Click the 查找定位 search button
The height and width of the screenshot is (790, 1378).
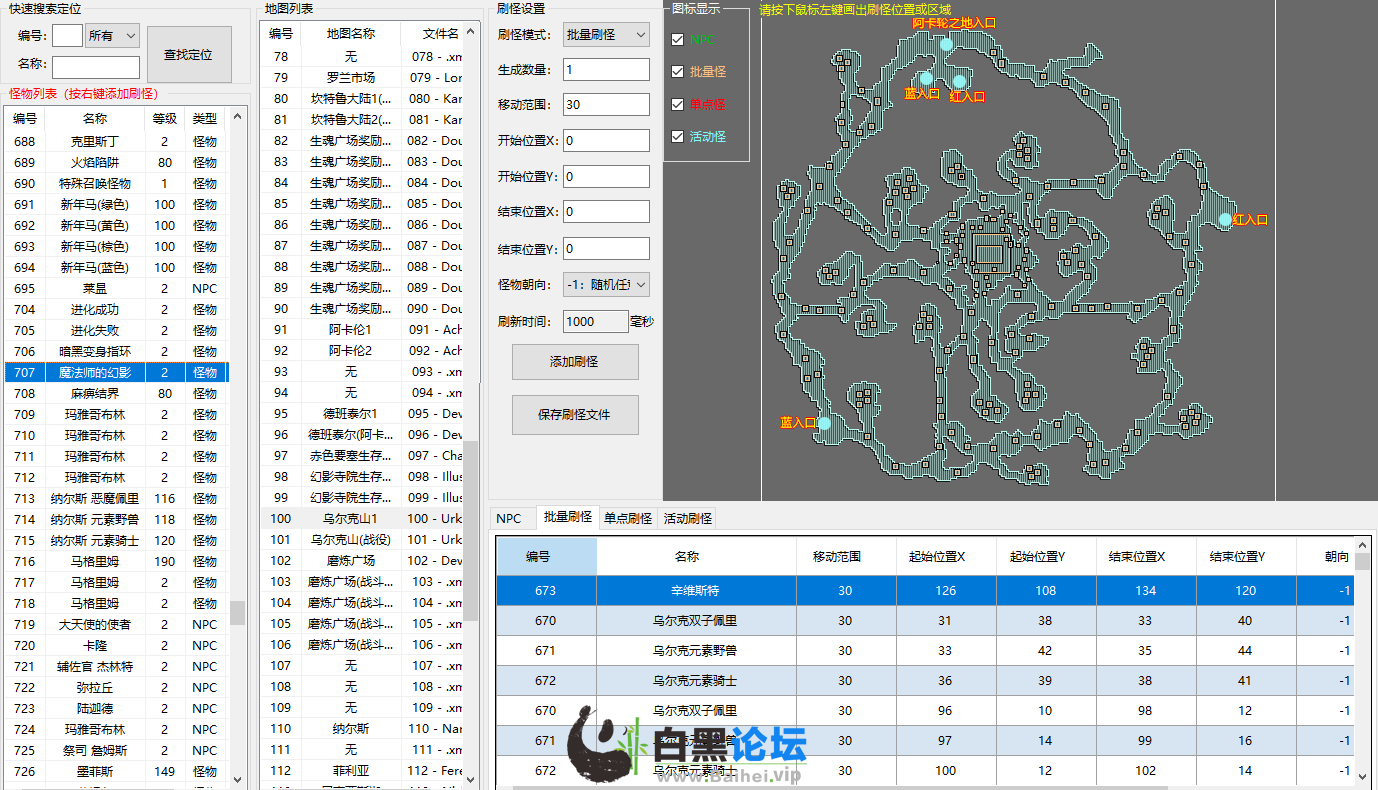[x=188, y=55]
